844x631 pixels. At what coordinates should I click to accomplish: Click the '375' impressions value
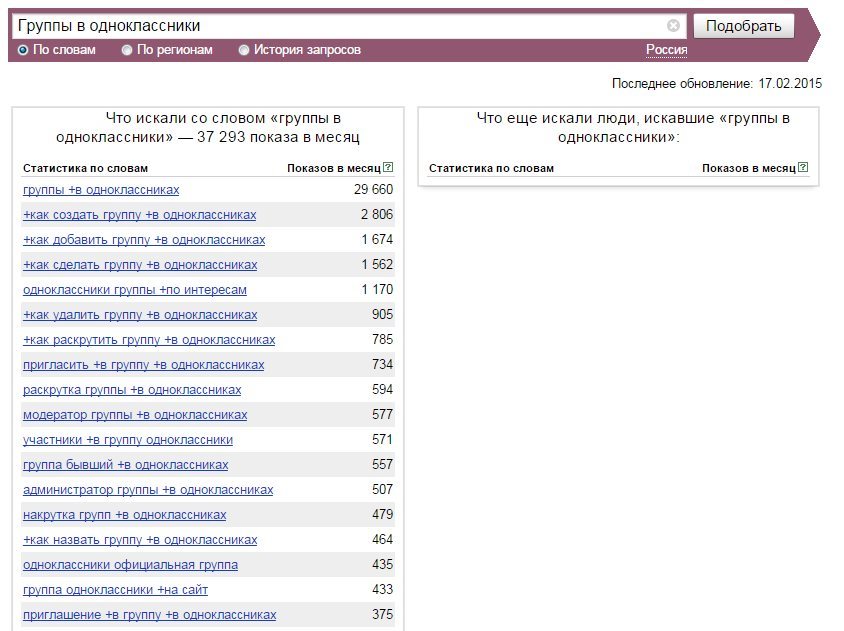click(383, 614)
